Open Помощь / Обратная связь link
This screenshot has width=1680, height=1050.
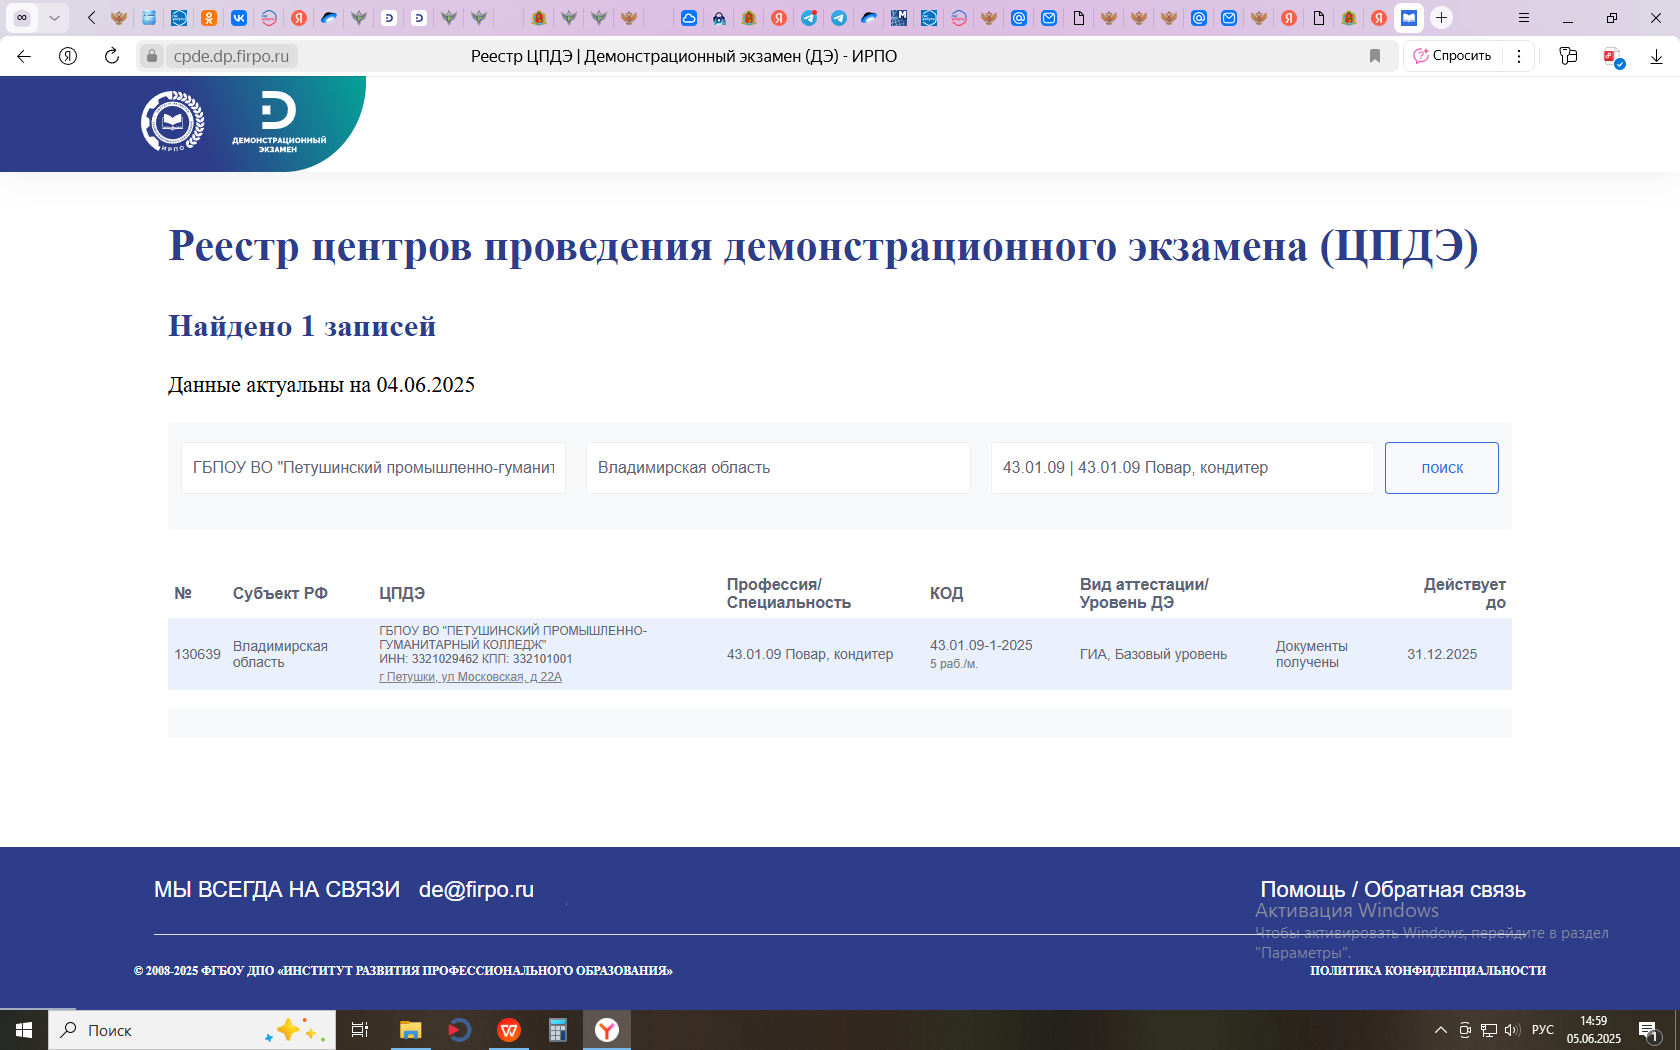(1392, 890)
